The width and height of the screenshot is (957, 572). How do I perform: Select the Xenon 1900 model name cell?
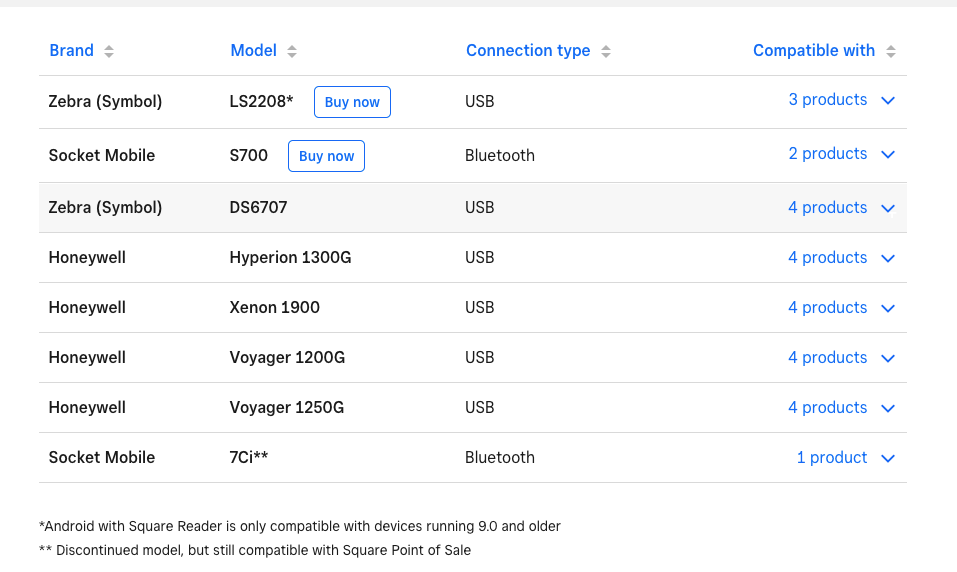[x=275, y=308]
